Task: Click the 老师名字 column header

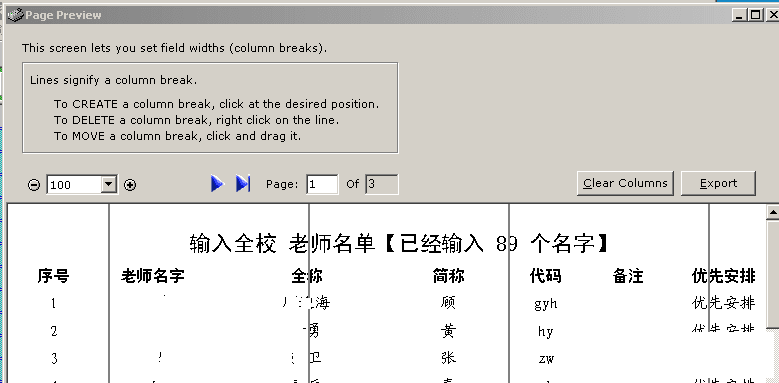Action: [153, 276]
